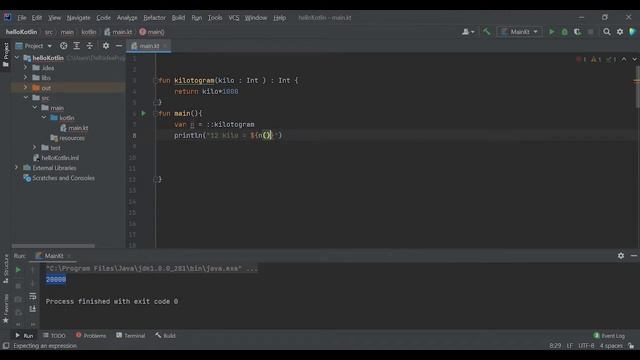The height and width of the screenshot is (360, 640).
Task: Open the Navigate menu
Action: 78,18
